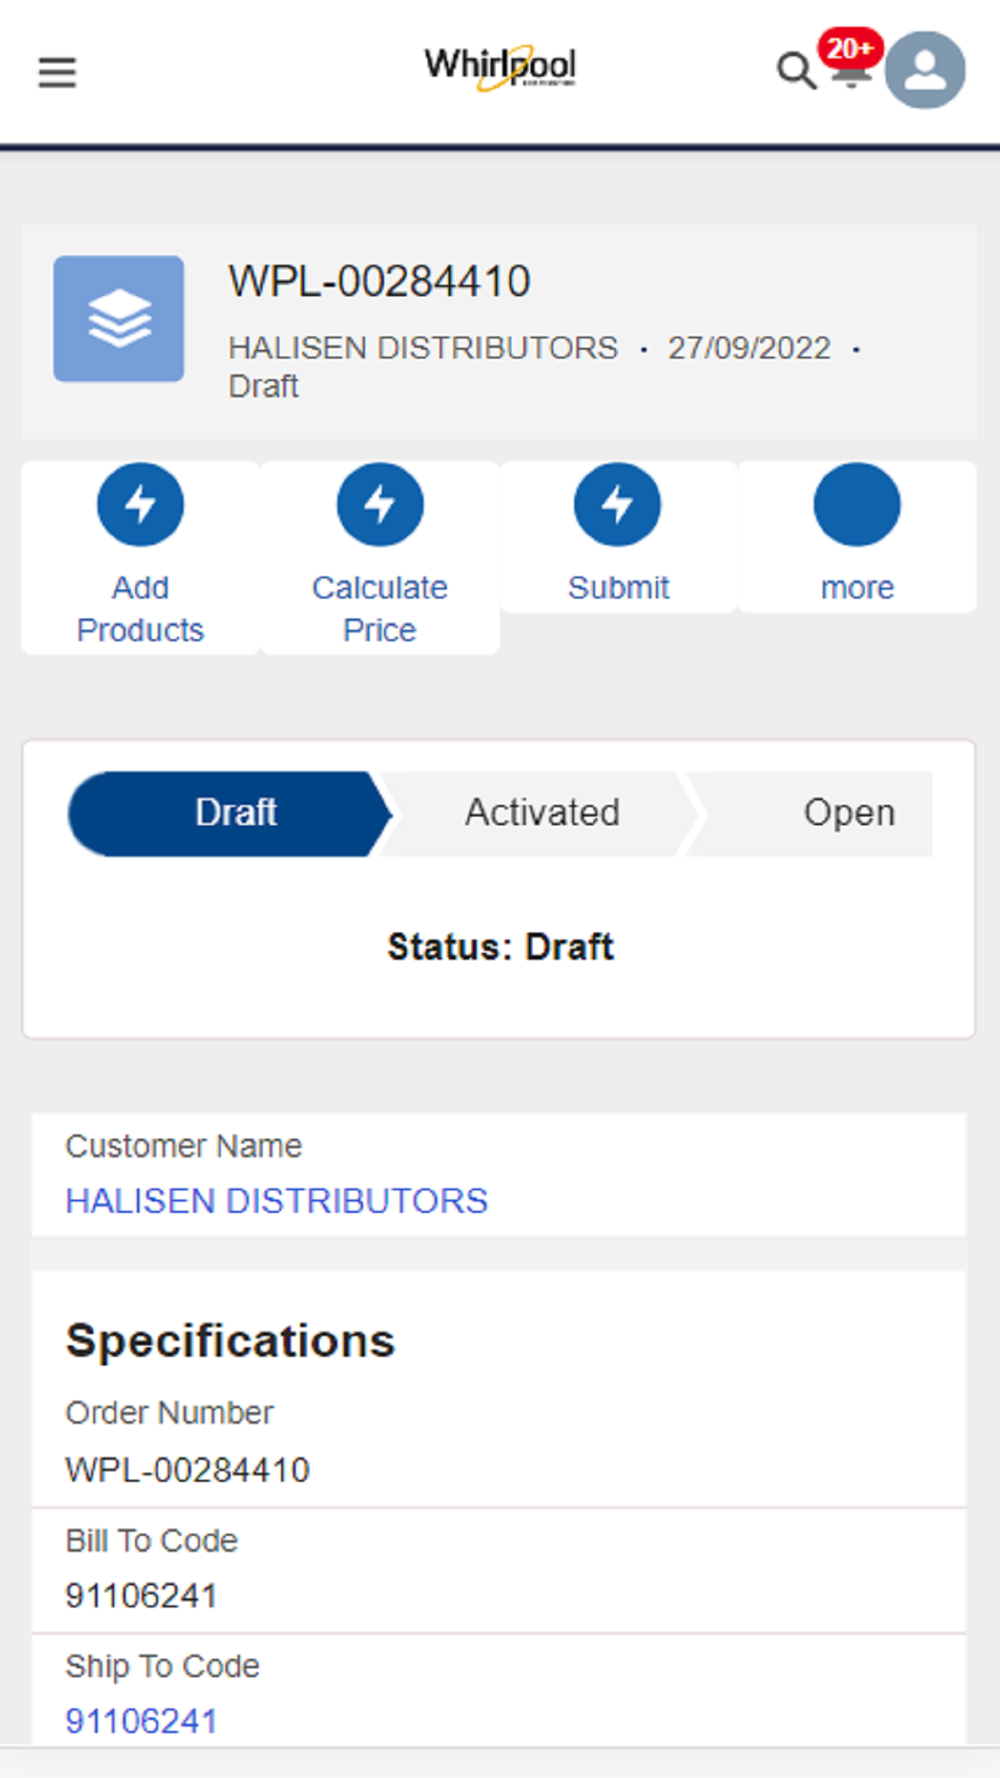Click the WPL-00284410 order title
1000x1778 pixels.
click(x=380, y=281)
